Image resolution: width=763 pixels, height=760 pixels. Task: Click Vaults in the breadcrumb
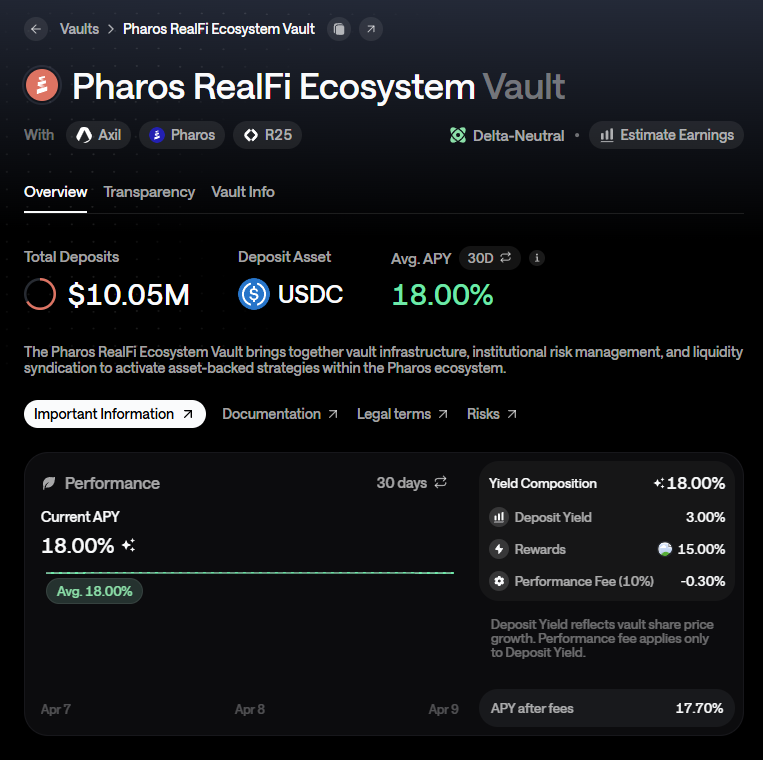click(x=79, y=29)
